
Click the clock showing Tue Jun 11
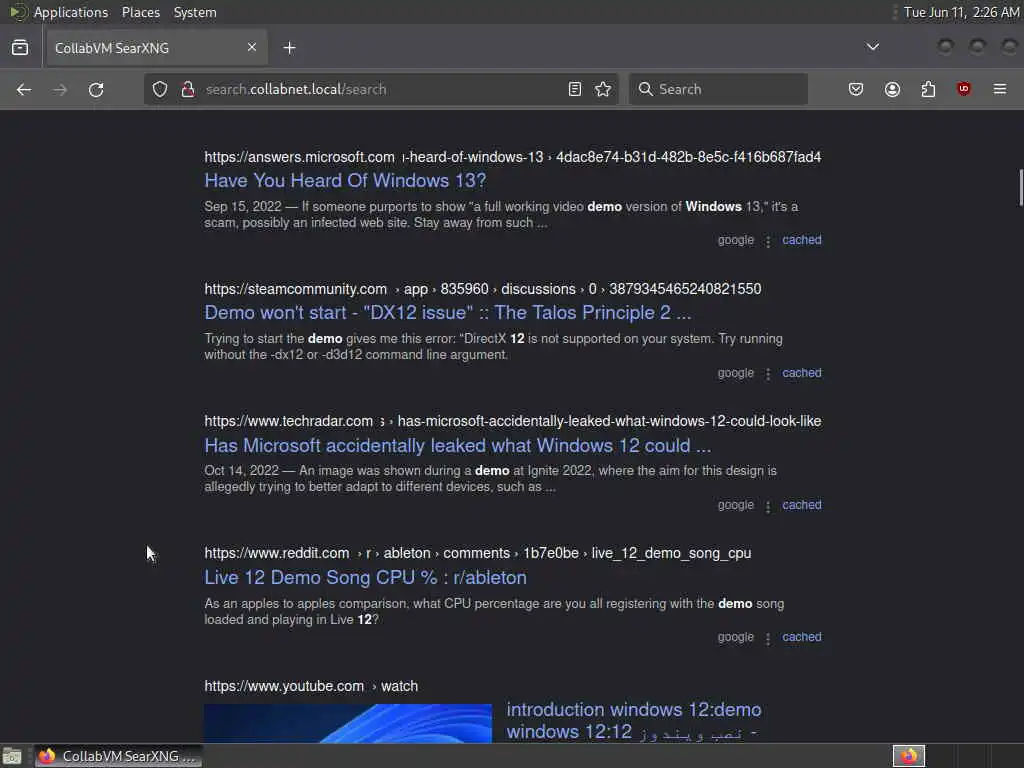coord(961,12)
